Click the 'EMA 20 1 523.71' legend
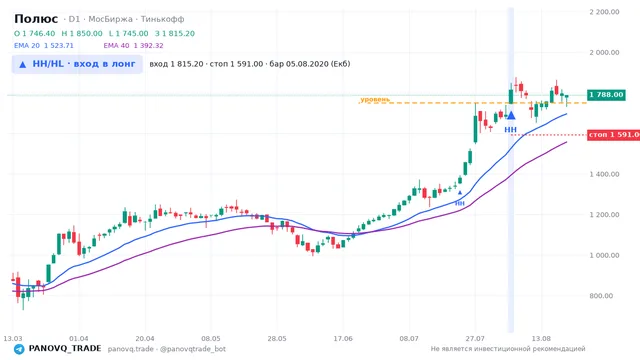640x360 pixels. pyautogui.click(x=44, y=46)
